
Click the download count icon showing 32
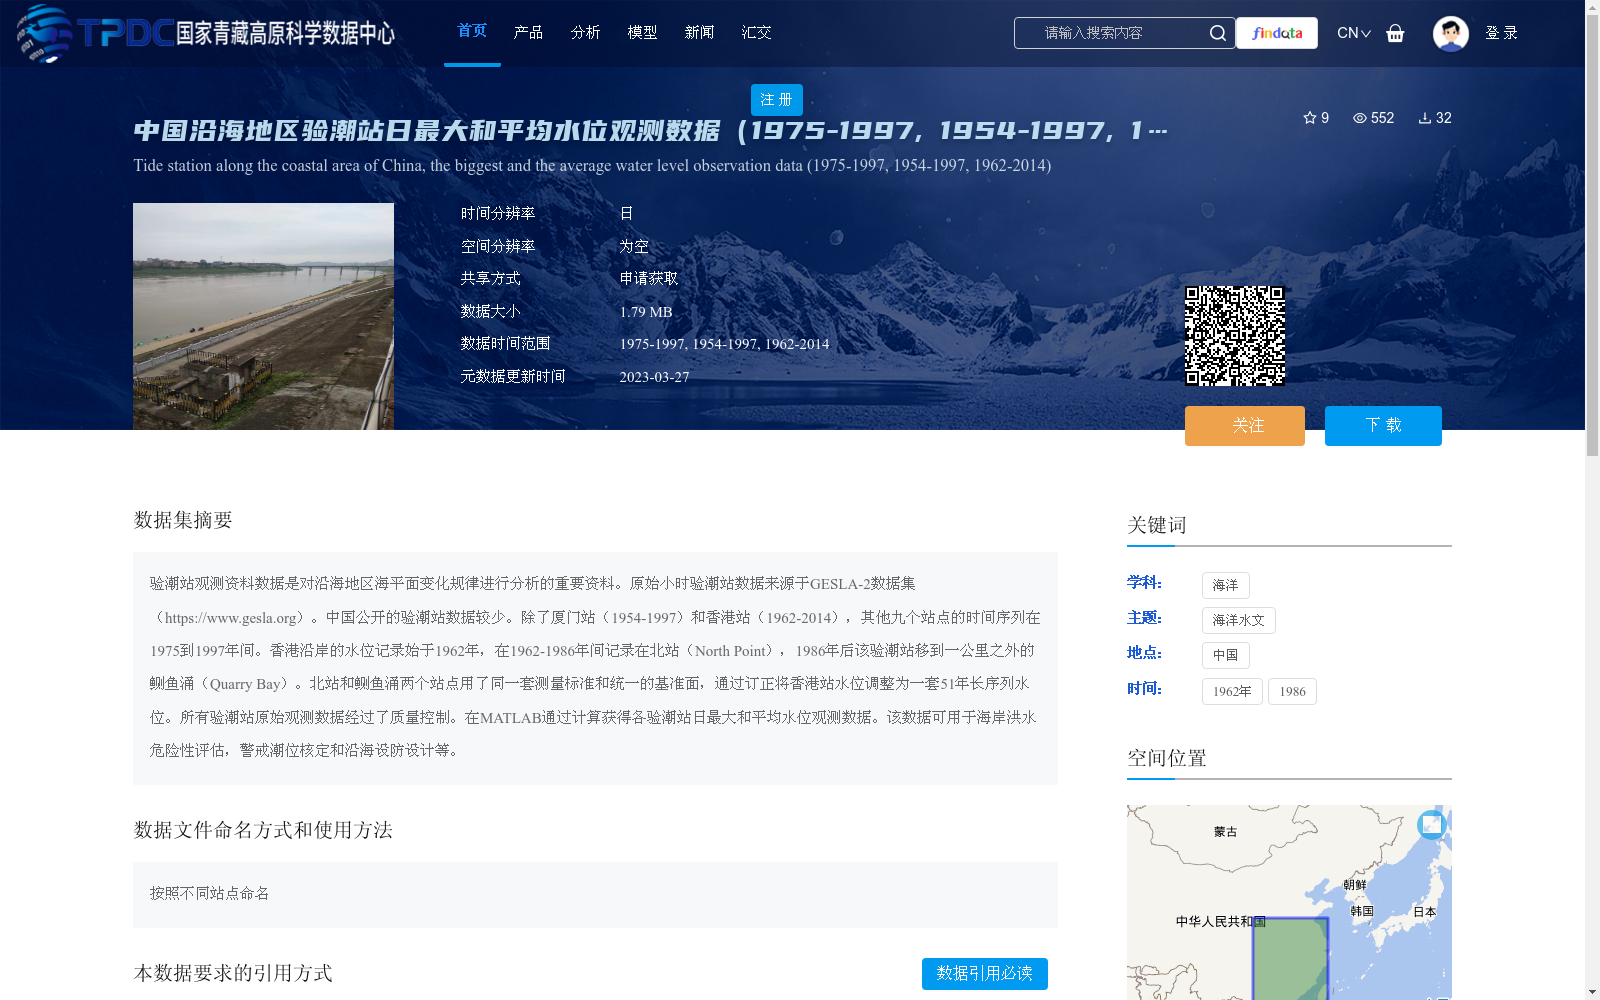point(1424,118)
